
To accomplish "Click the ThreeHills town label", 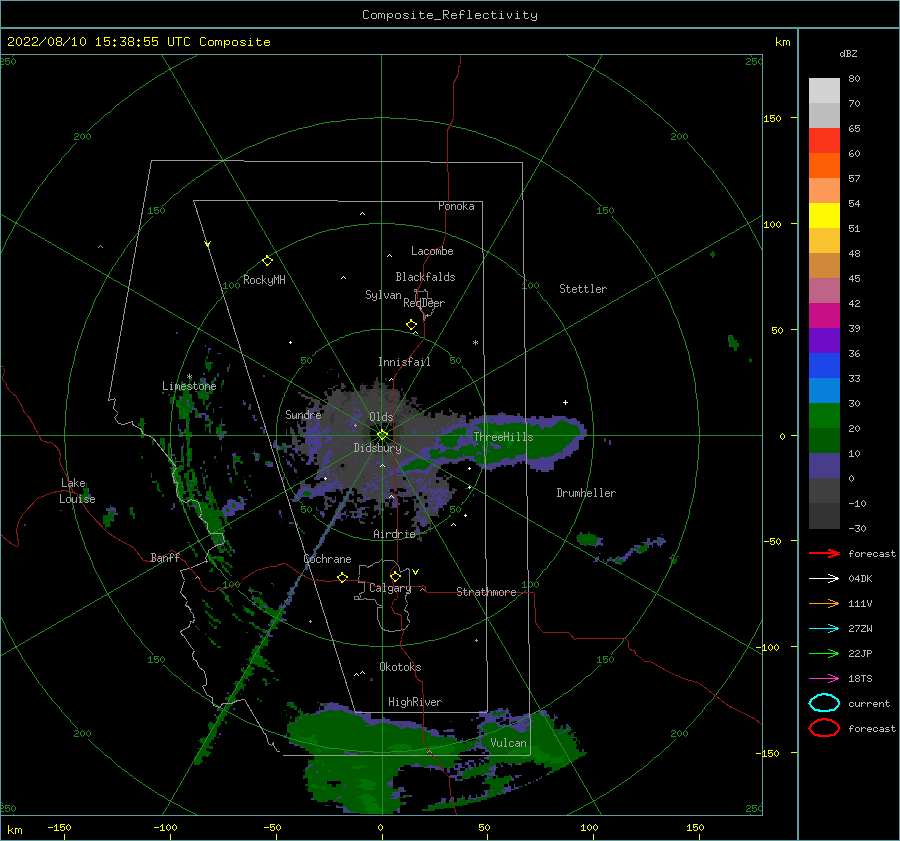I will [503, 437].
